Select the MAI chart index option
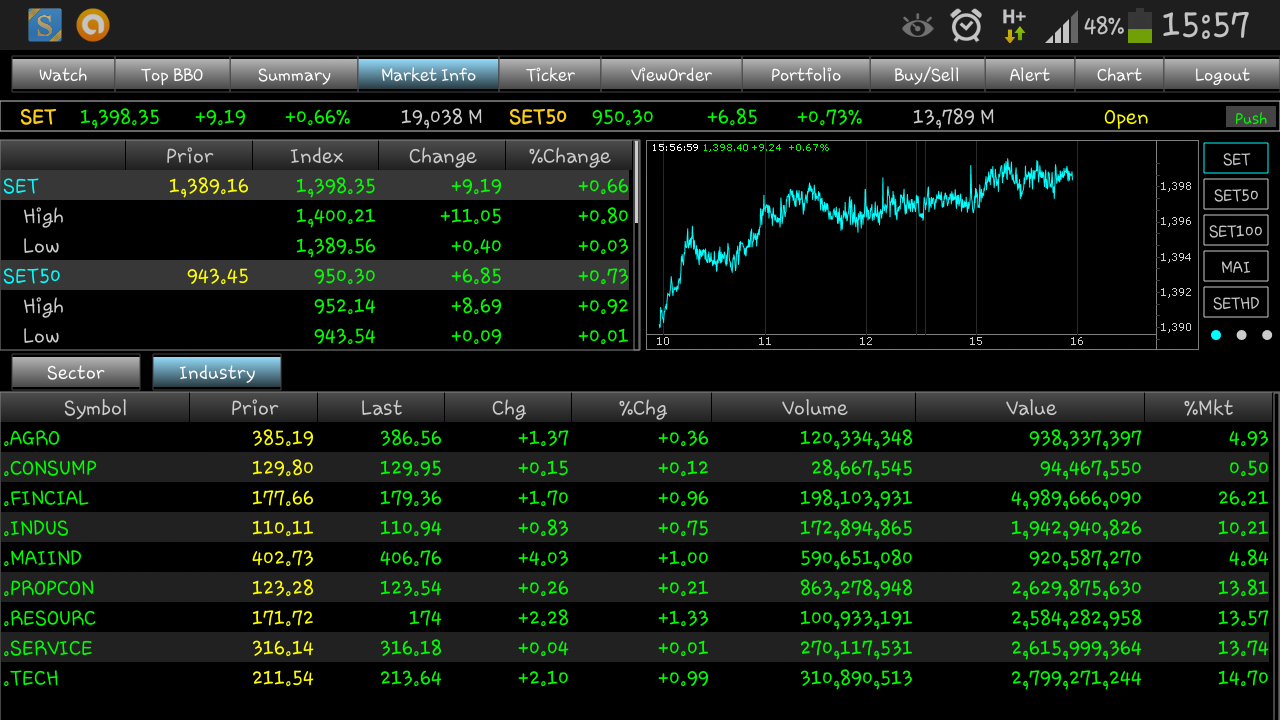Viewport: 1280px width, 720px height. [x=1235, y=267]
